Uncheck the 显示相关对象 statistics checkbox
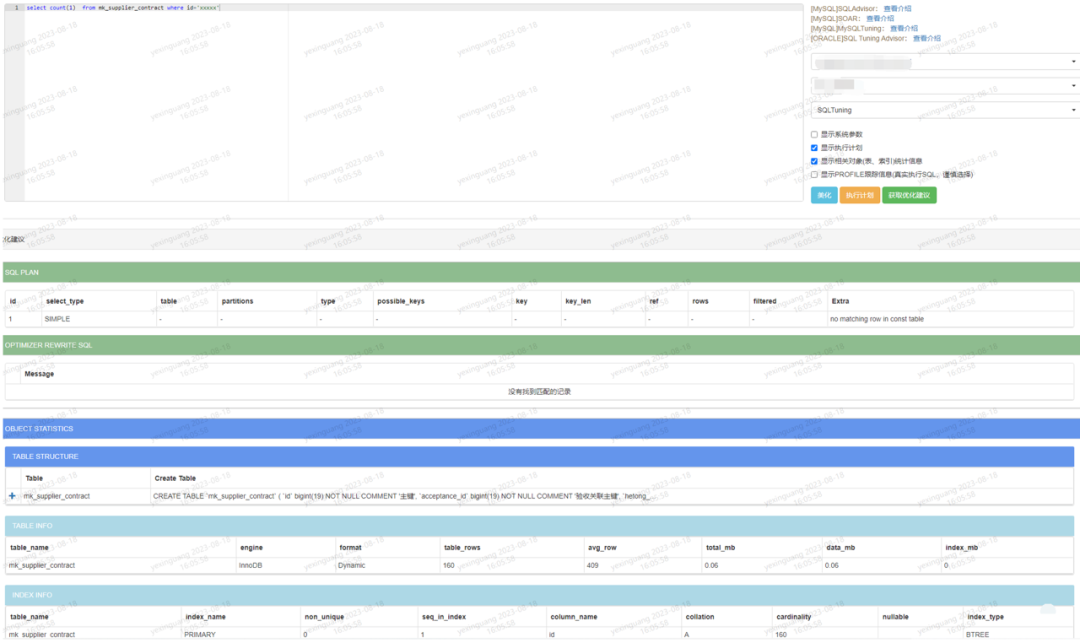1080x643 pixels. (814, 160)
